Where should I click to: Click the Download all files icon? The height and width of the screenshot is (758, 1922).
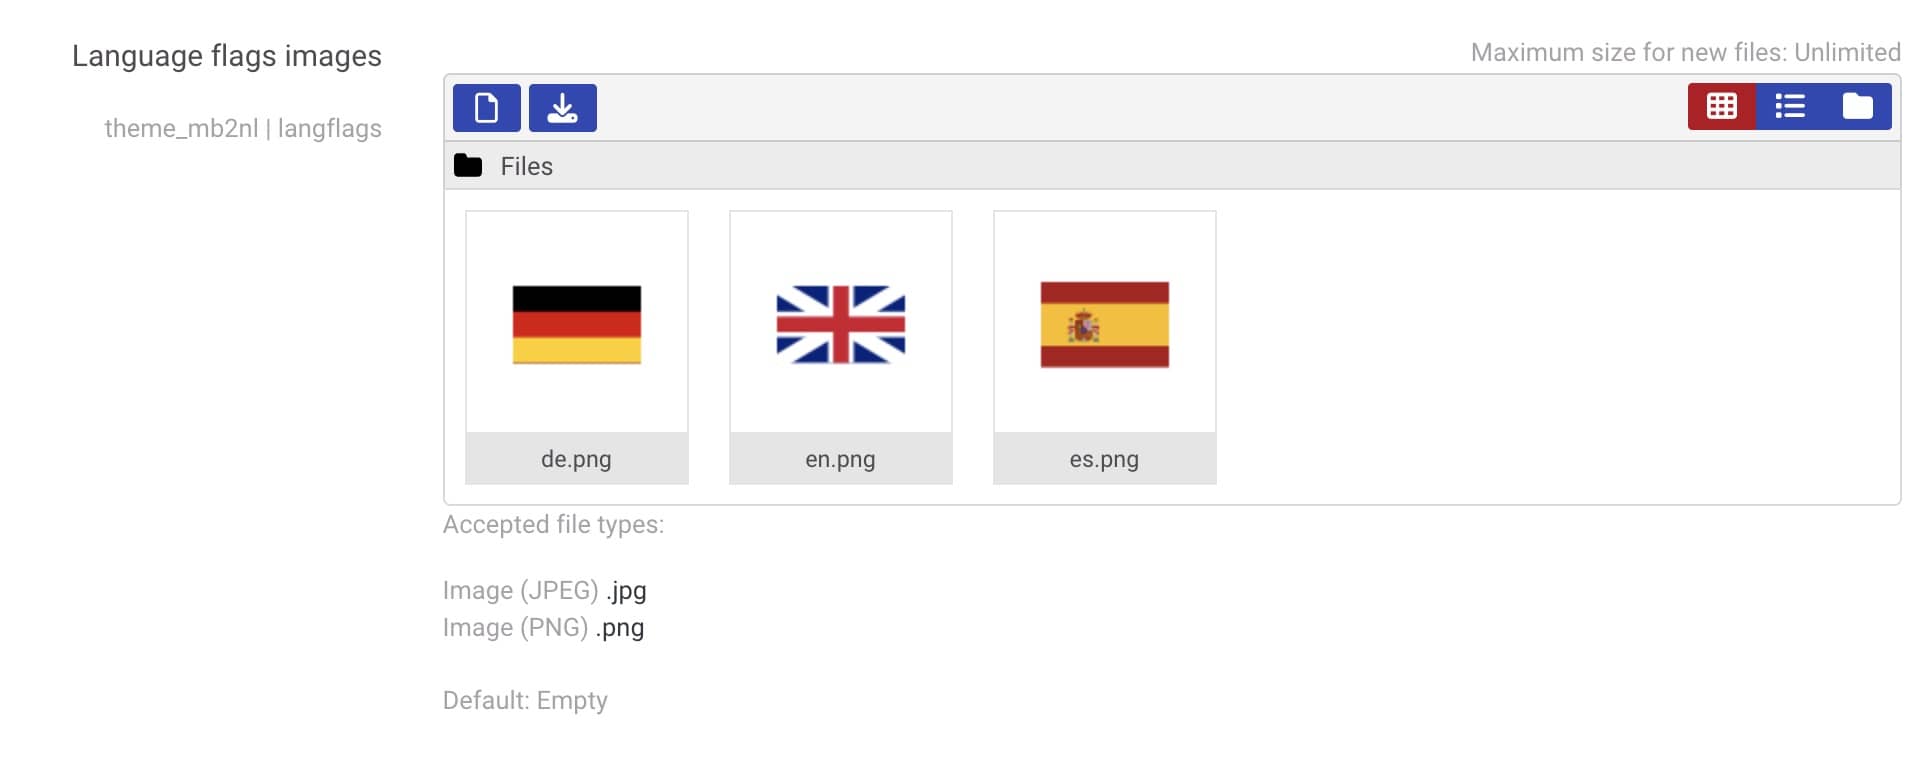click(x=562, y=108)
